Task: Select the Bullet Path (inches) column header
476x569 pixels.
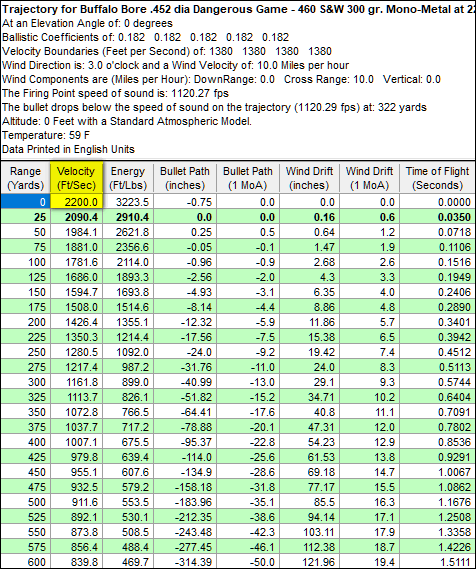Action: click(x=184, y=178)
